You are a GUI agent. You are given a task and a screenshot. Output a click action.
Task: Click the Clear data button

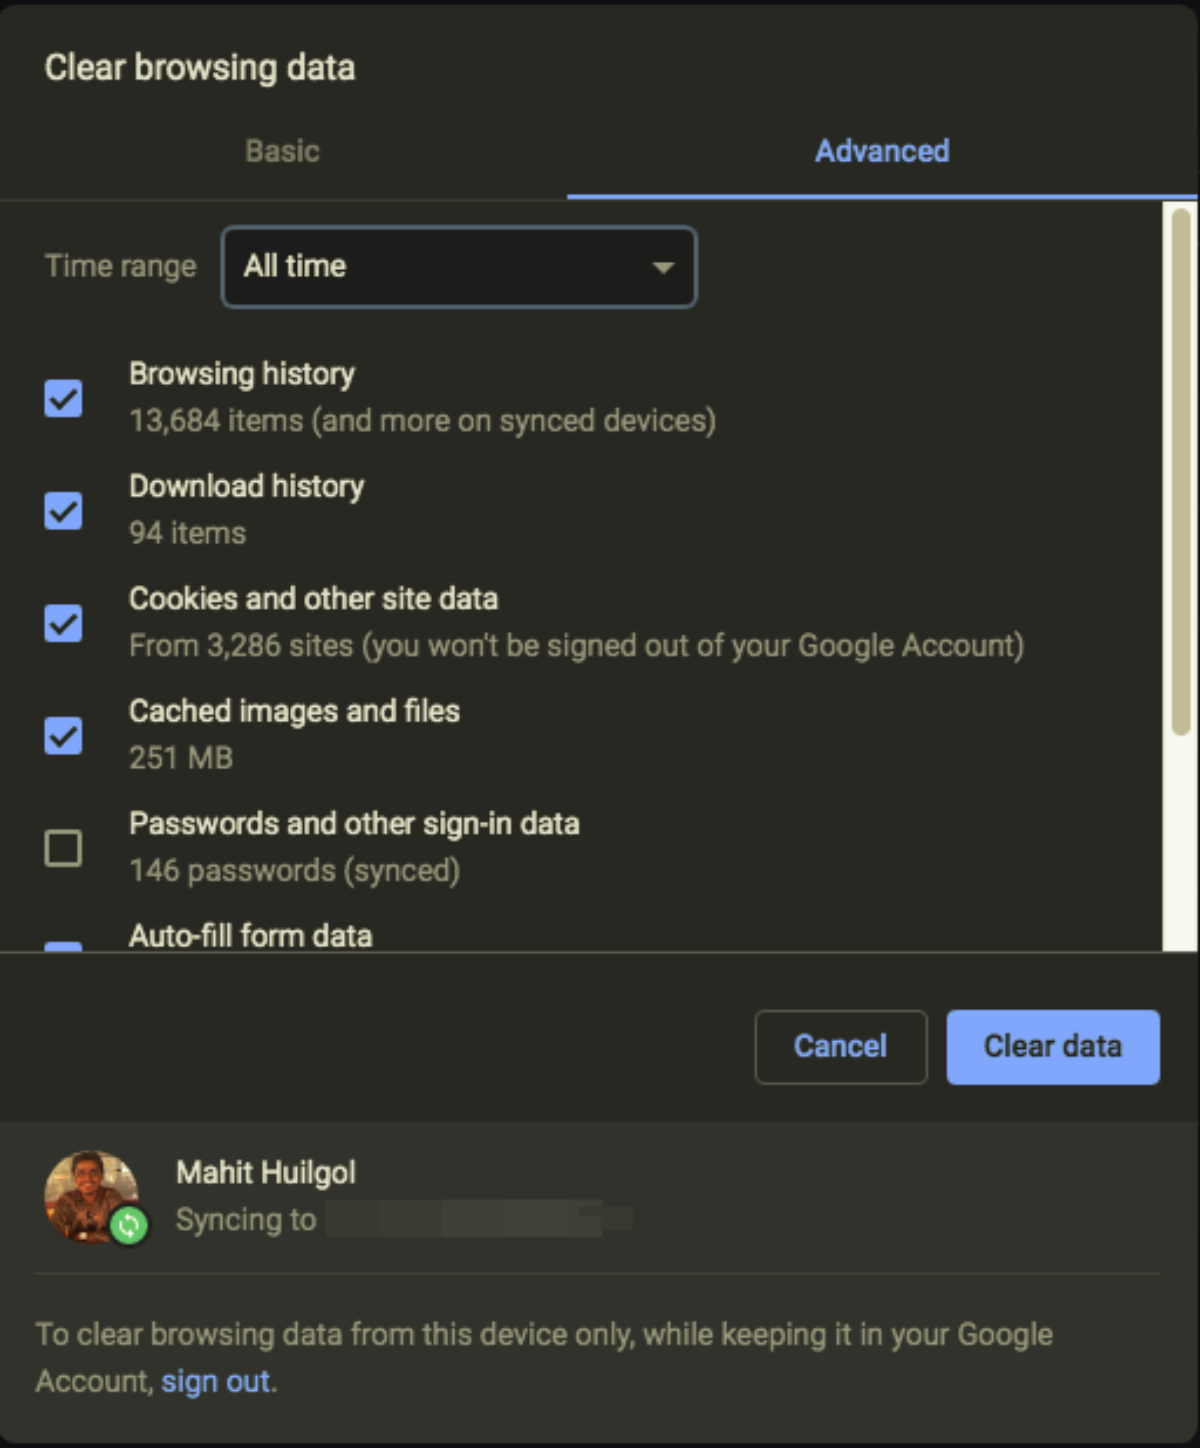(1052, 1046)
